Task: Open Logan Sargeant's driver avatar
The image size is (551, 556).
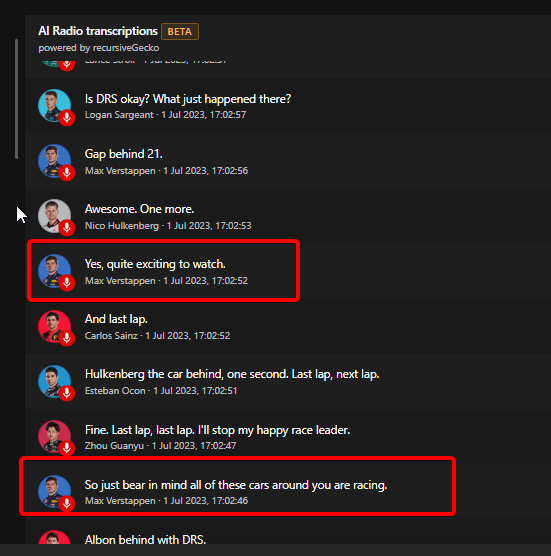Action: [x=54, y=105]
